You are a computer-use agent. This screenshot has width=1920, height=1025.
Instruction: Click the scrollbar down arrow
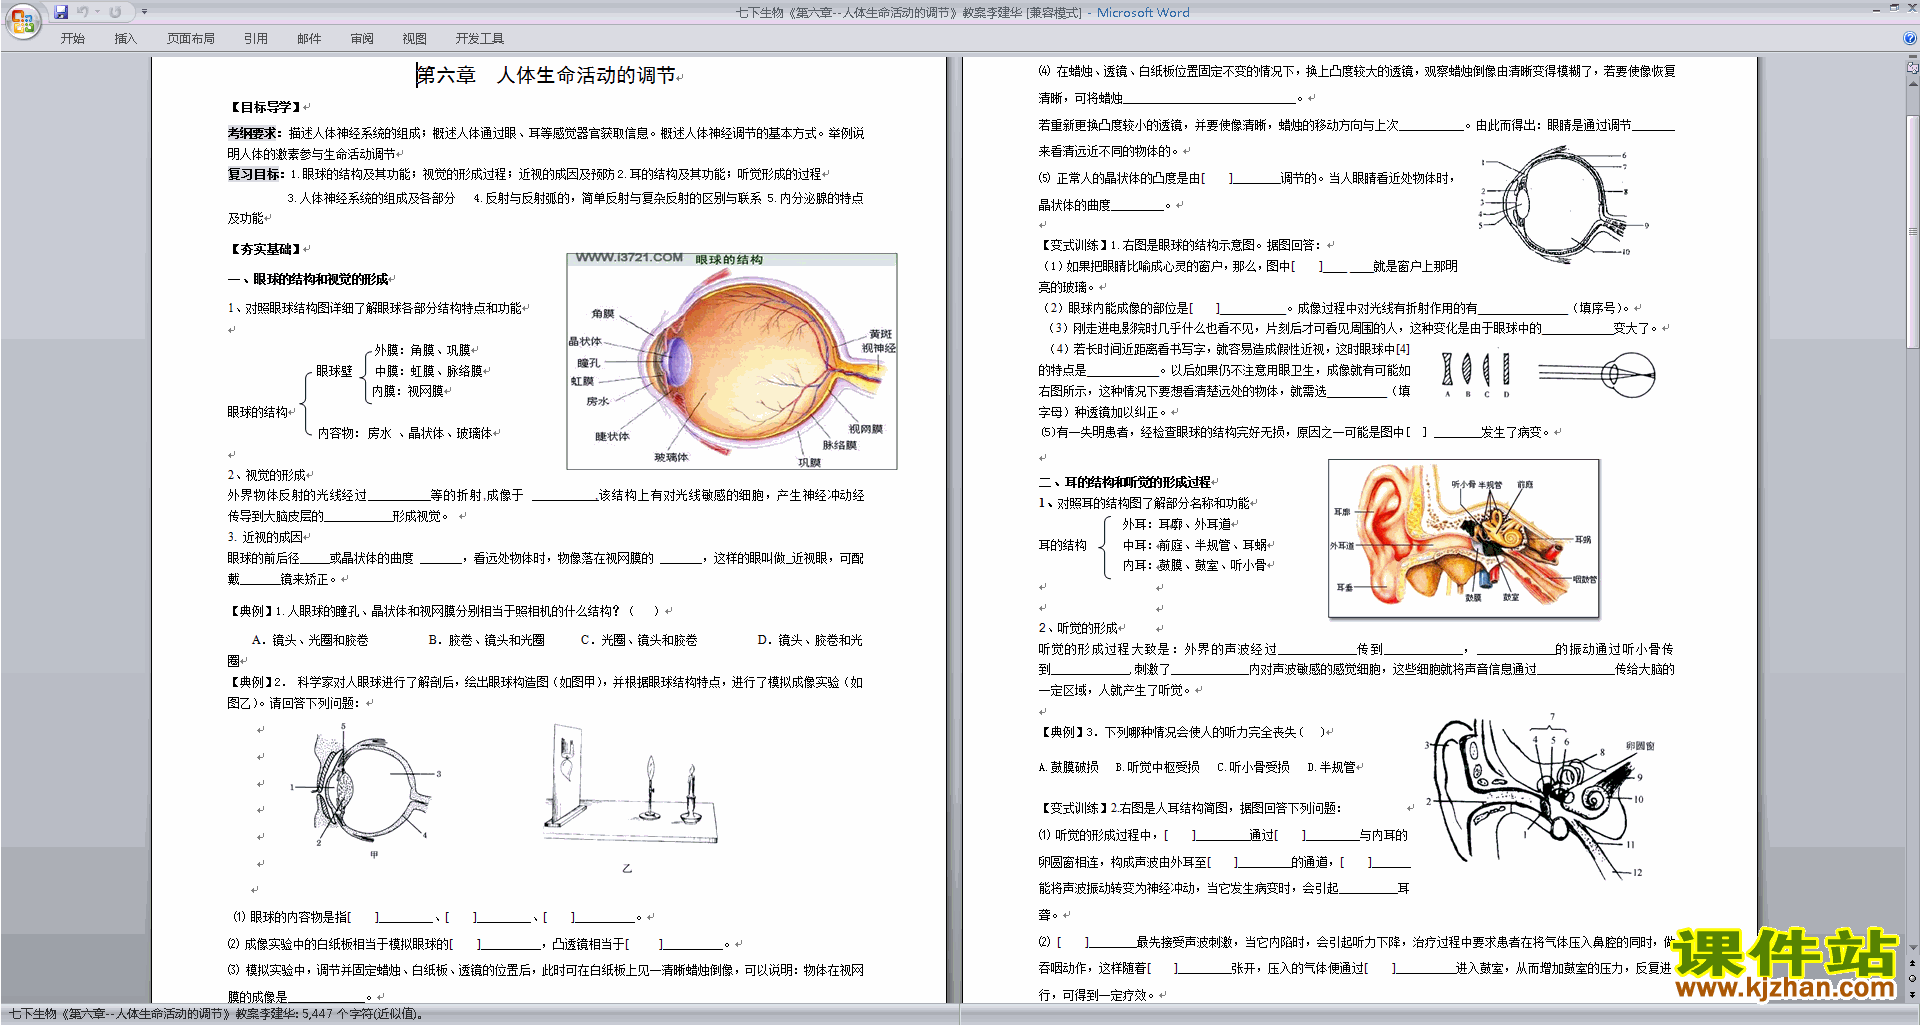[x=1912, y=948]
